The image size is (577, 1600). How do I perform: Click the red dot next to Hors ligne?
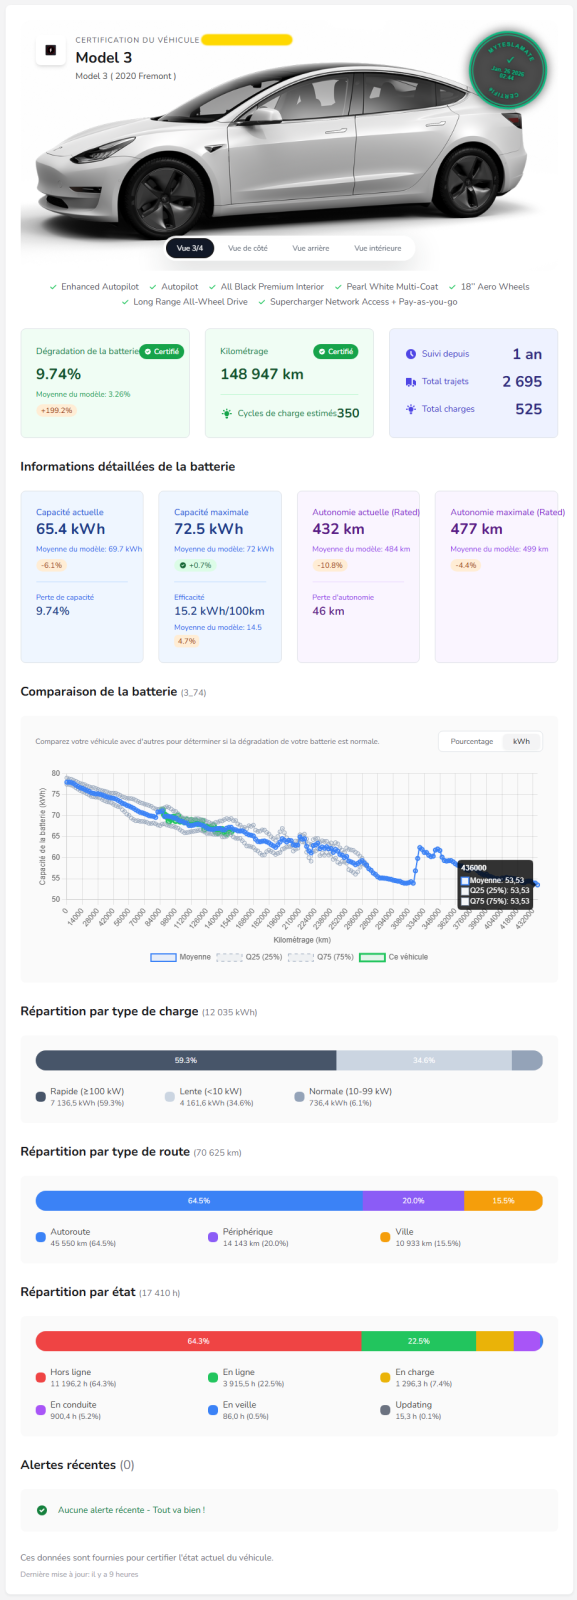pyautogui.click(x=41, y=1378)
